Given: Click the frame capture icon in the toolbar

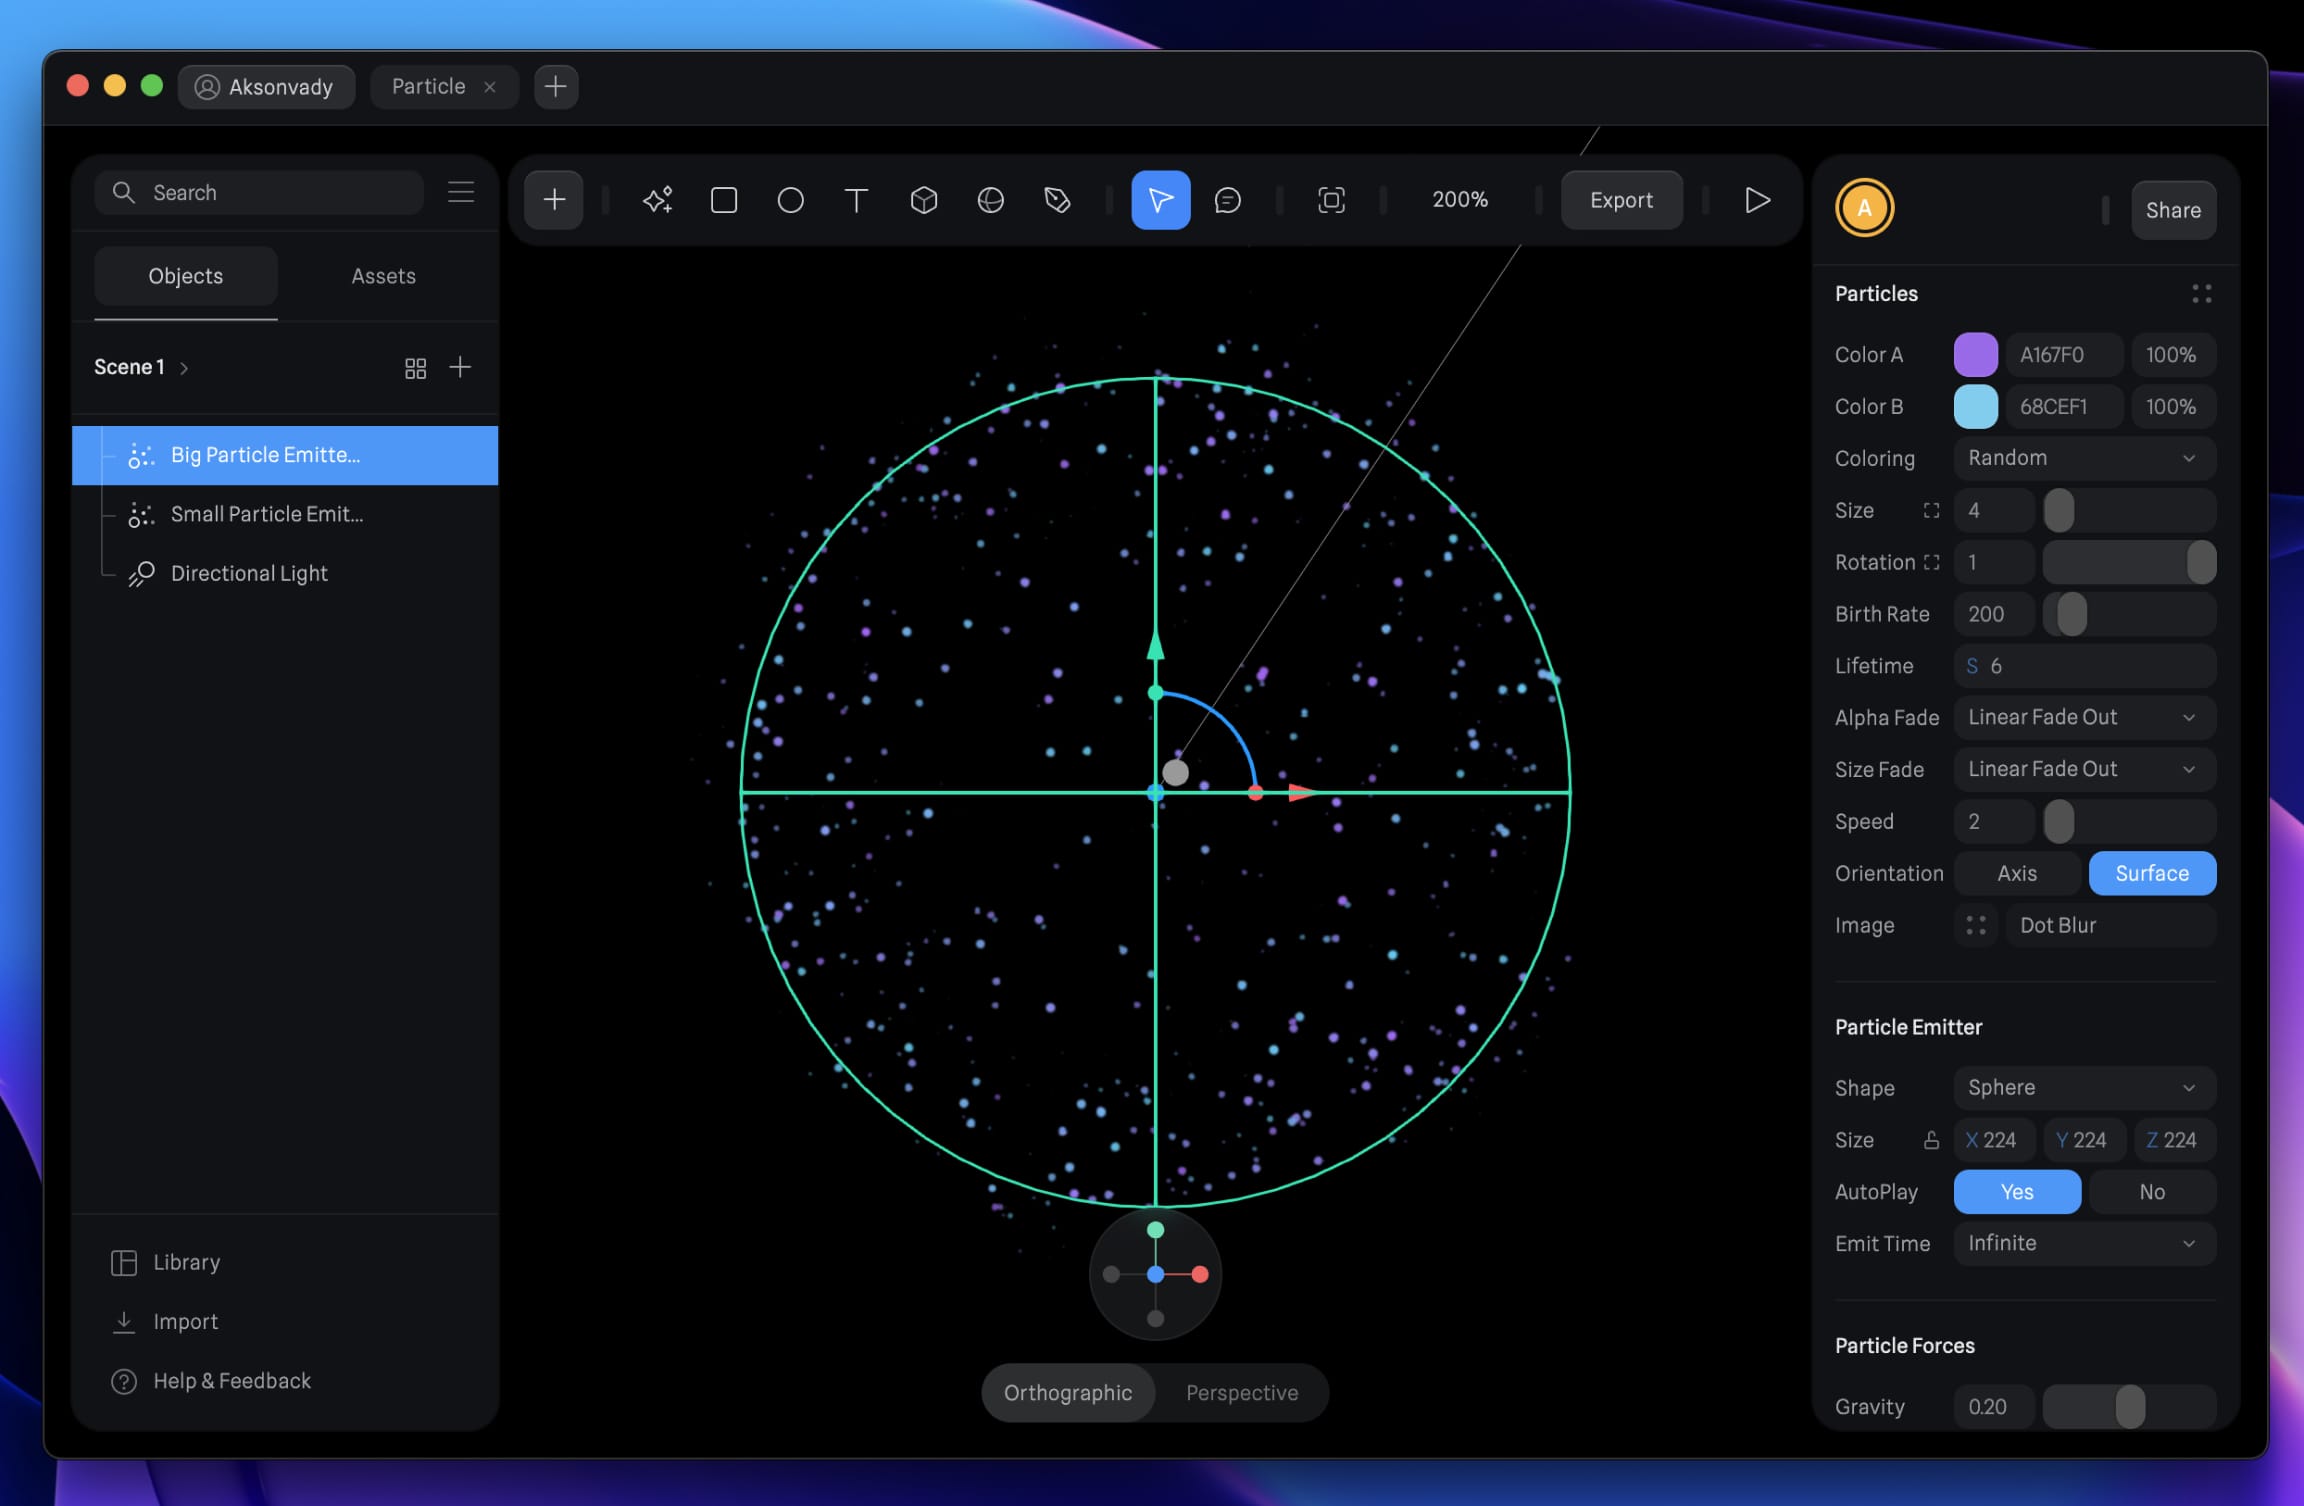Looking at the screenshot, I should pos(1329,199).
